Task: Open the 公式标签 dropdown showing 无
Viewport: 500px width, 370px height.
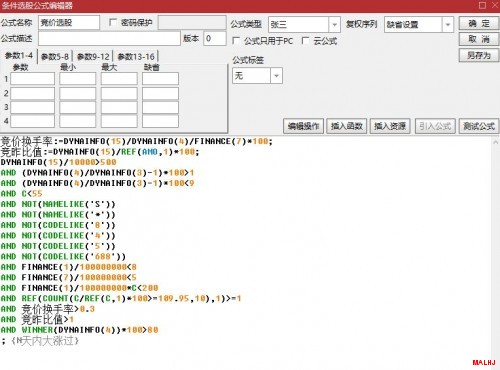Action: pyautogui.click(x=276, y=76)
